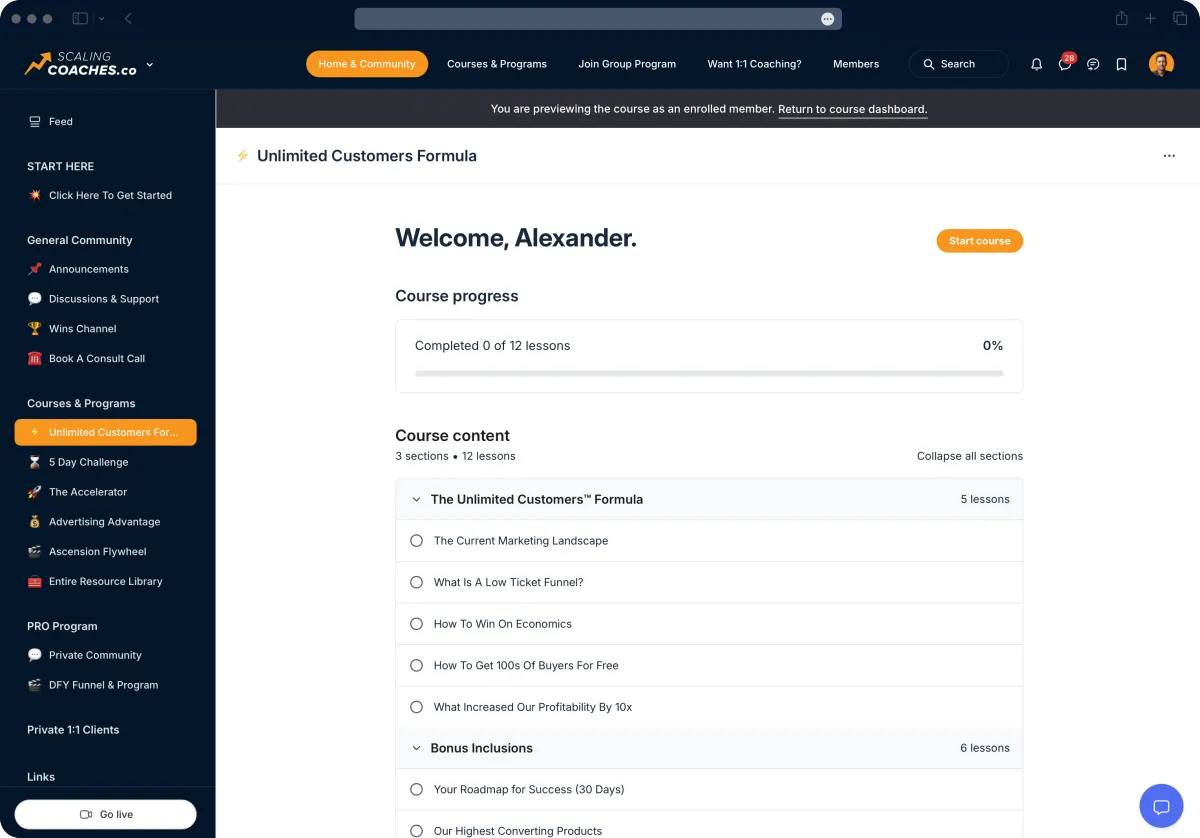The height and width of the screenshot is (838, 1200).
Task: Mark Your Roadmap for Success lesson complete
Action: (417, 789)
